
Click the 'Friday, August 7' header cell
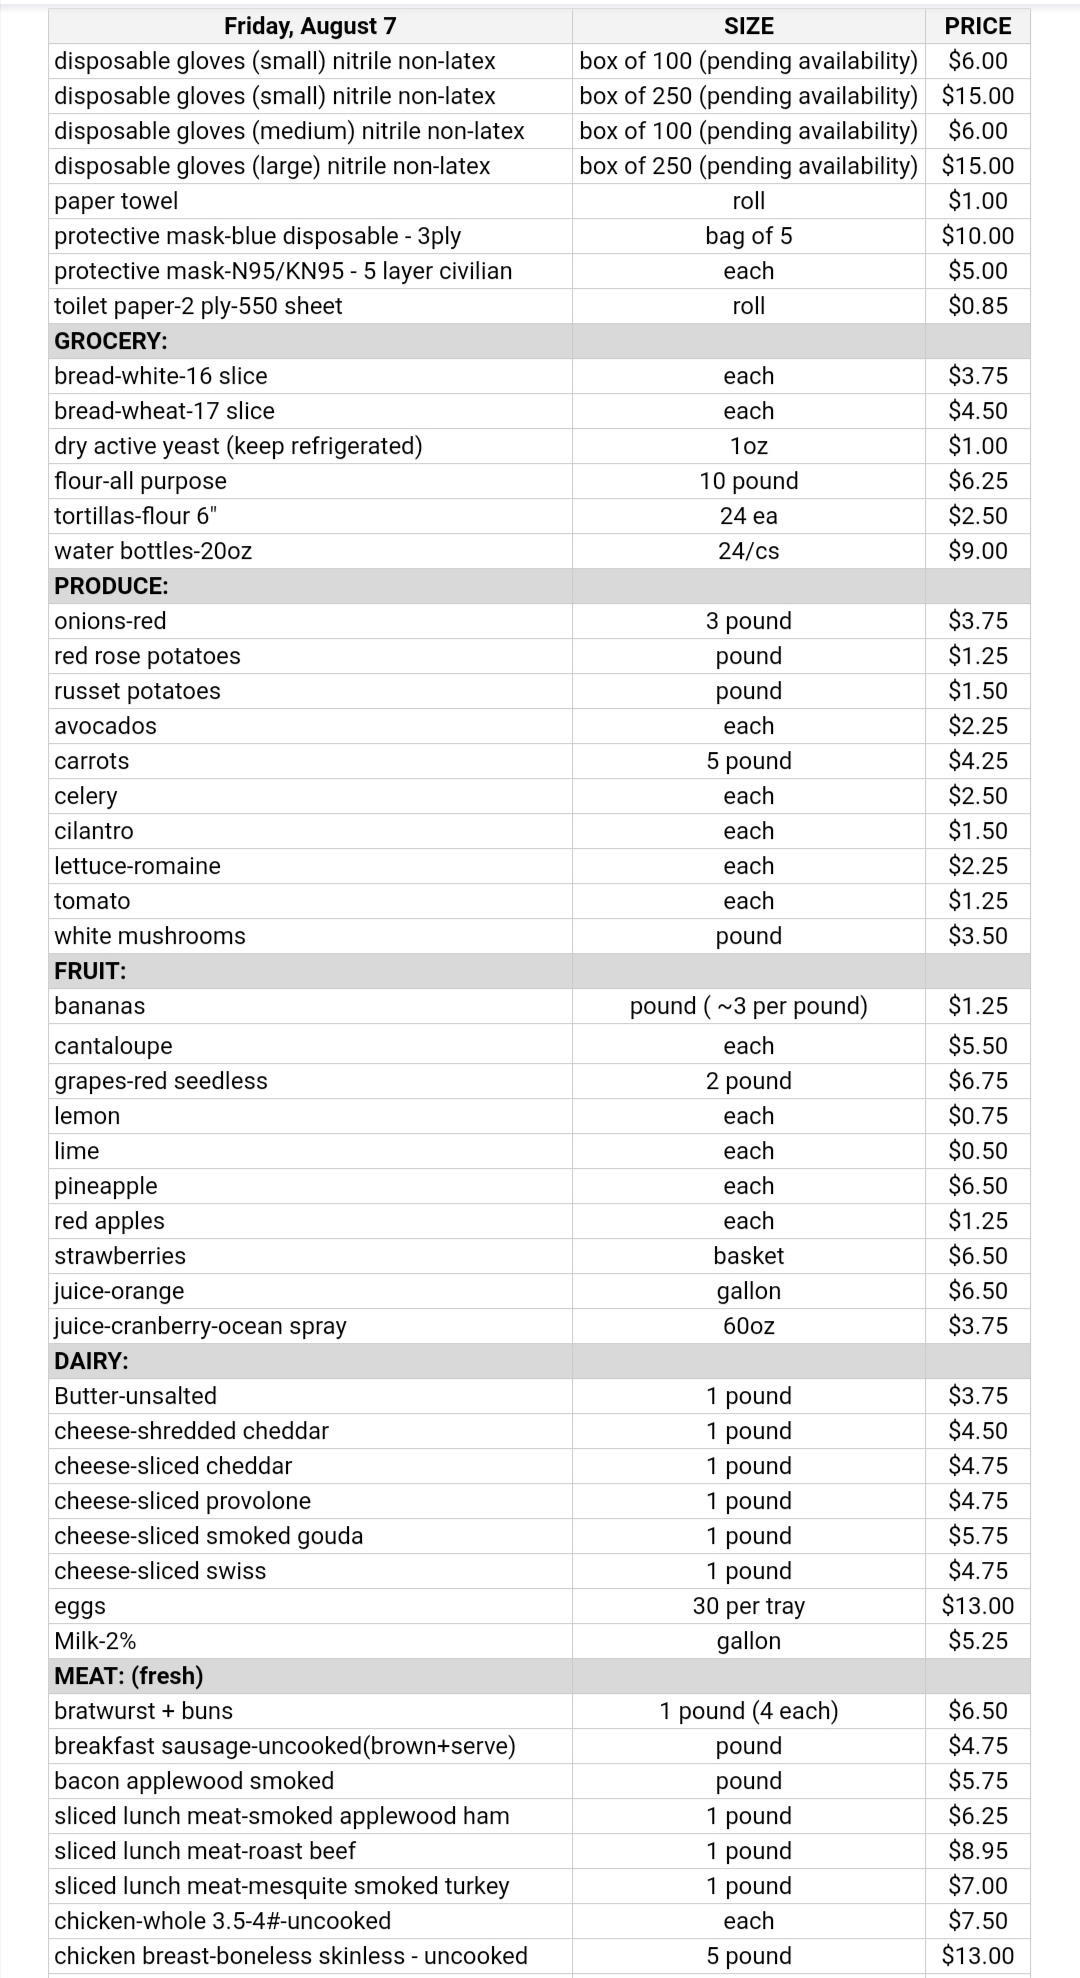pyautogui.click(x=310, y=26)
